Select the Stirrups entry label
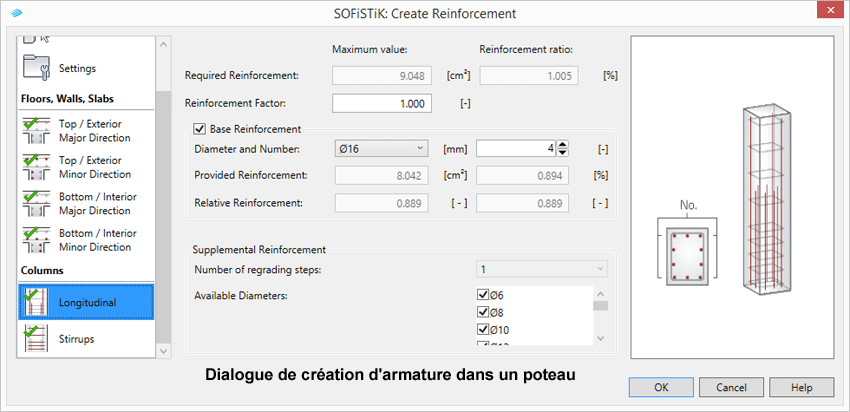 [76, 339]
